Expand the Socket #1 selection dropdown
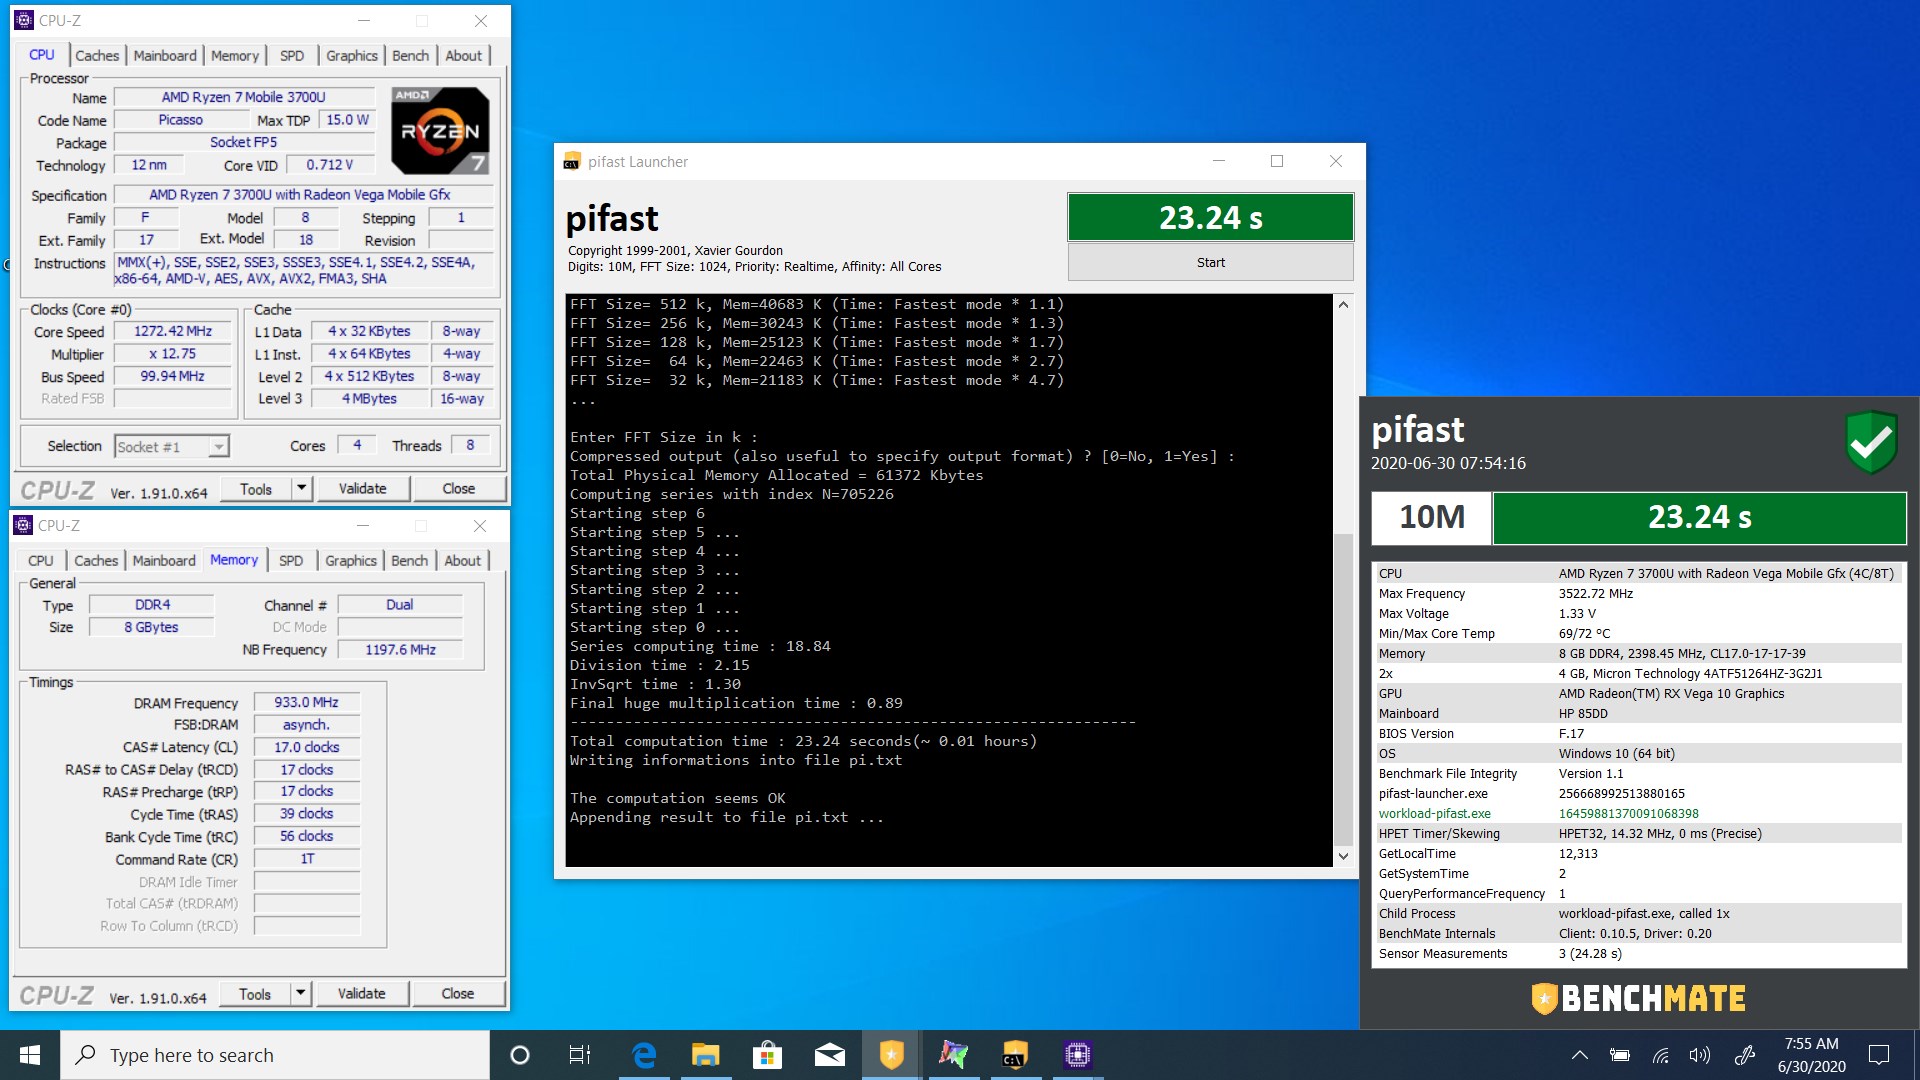This screenshot has width=1920, height=1080. point(218,447)
